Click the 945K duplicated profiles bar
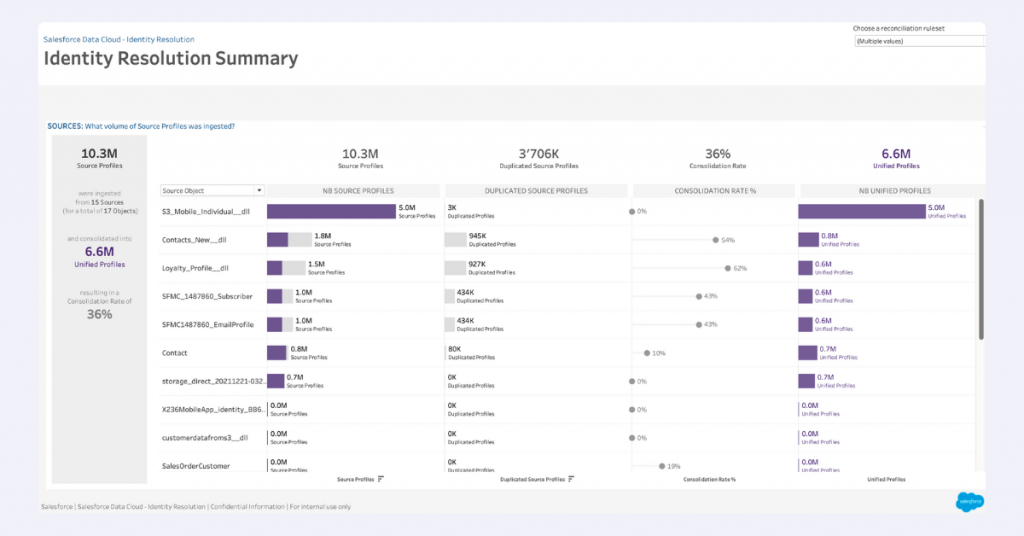 tap(455, 240)
